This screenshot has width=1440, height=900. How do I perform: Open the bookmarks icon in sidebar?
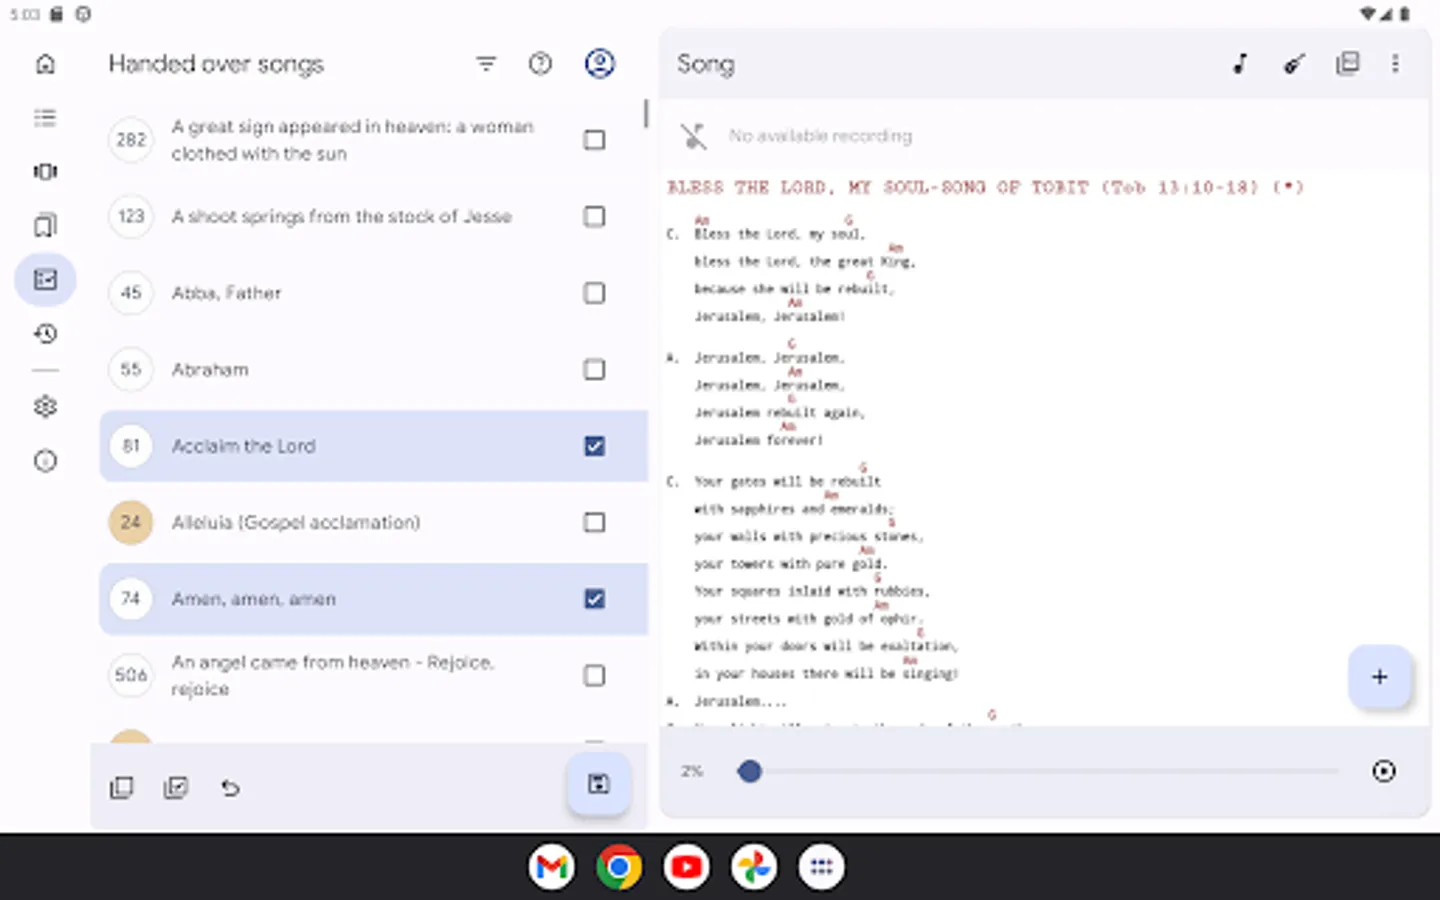[x=45, y=225]
